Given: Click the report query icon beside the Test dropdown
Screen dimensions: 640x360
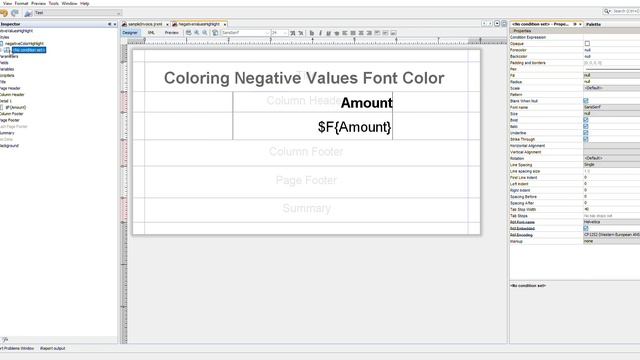Looking at the screenshot, I should pyautogui.click(x=28, y=13).
